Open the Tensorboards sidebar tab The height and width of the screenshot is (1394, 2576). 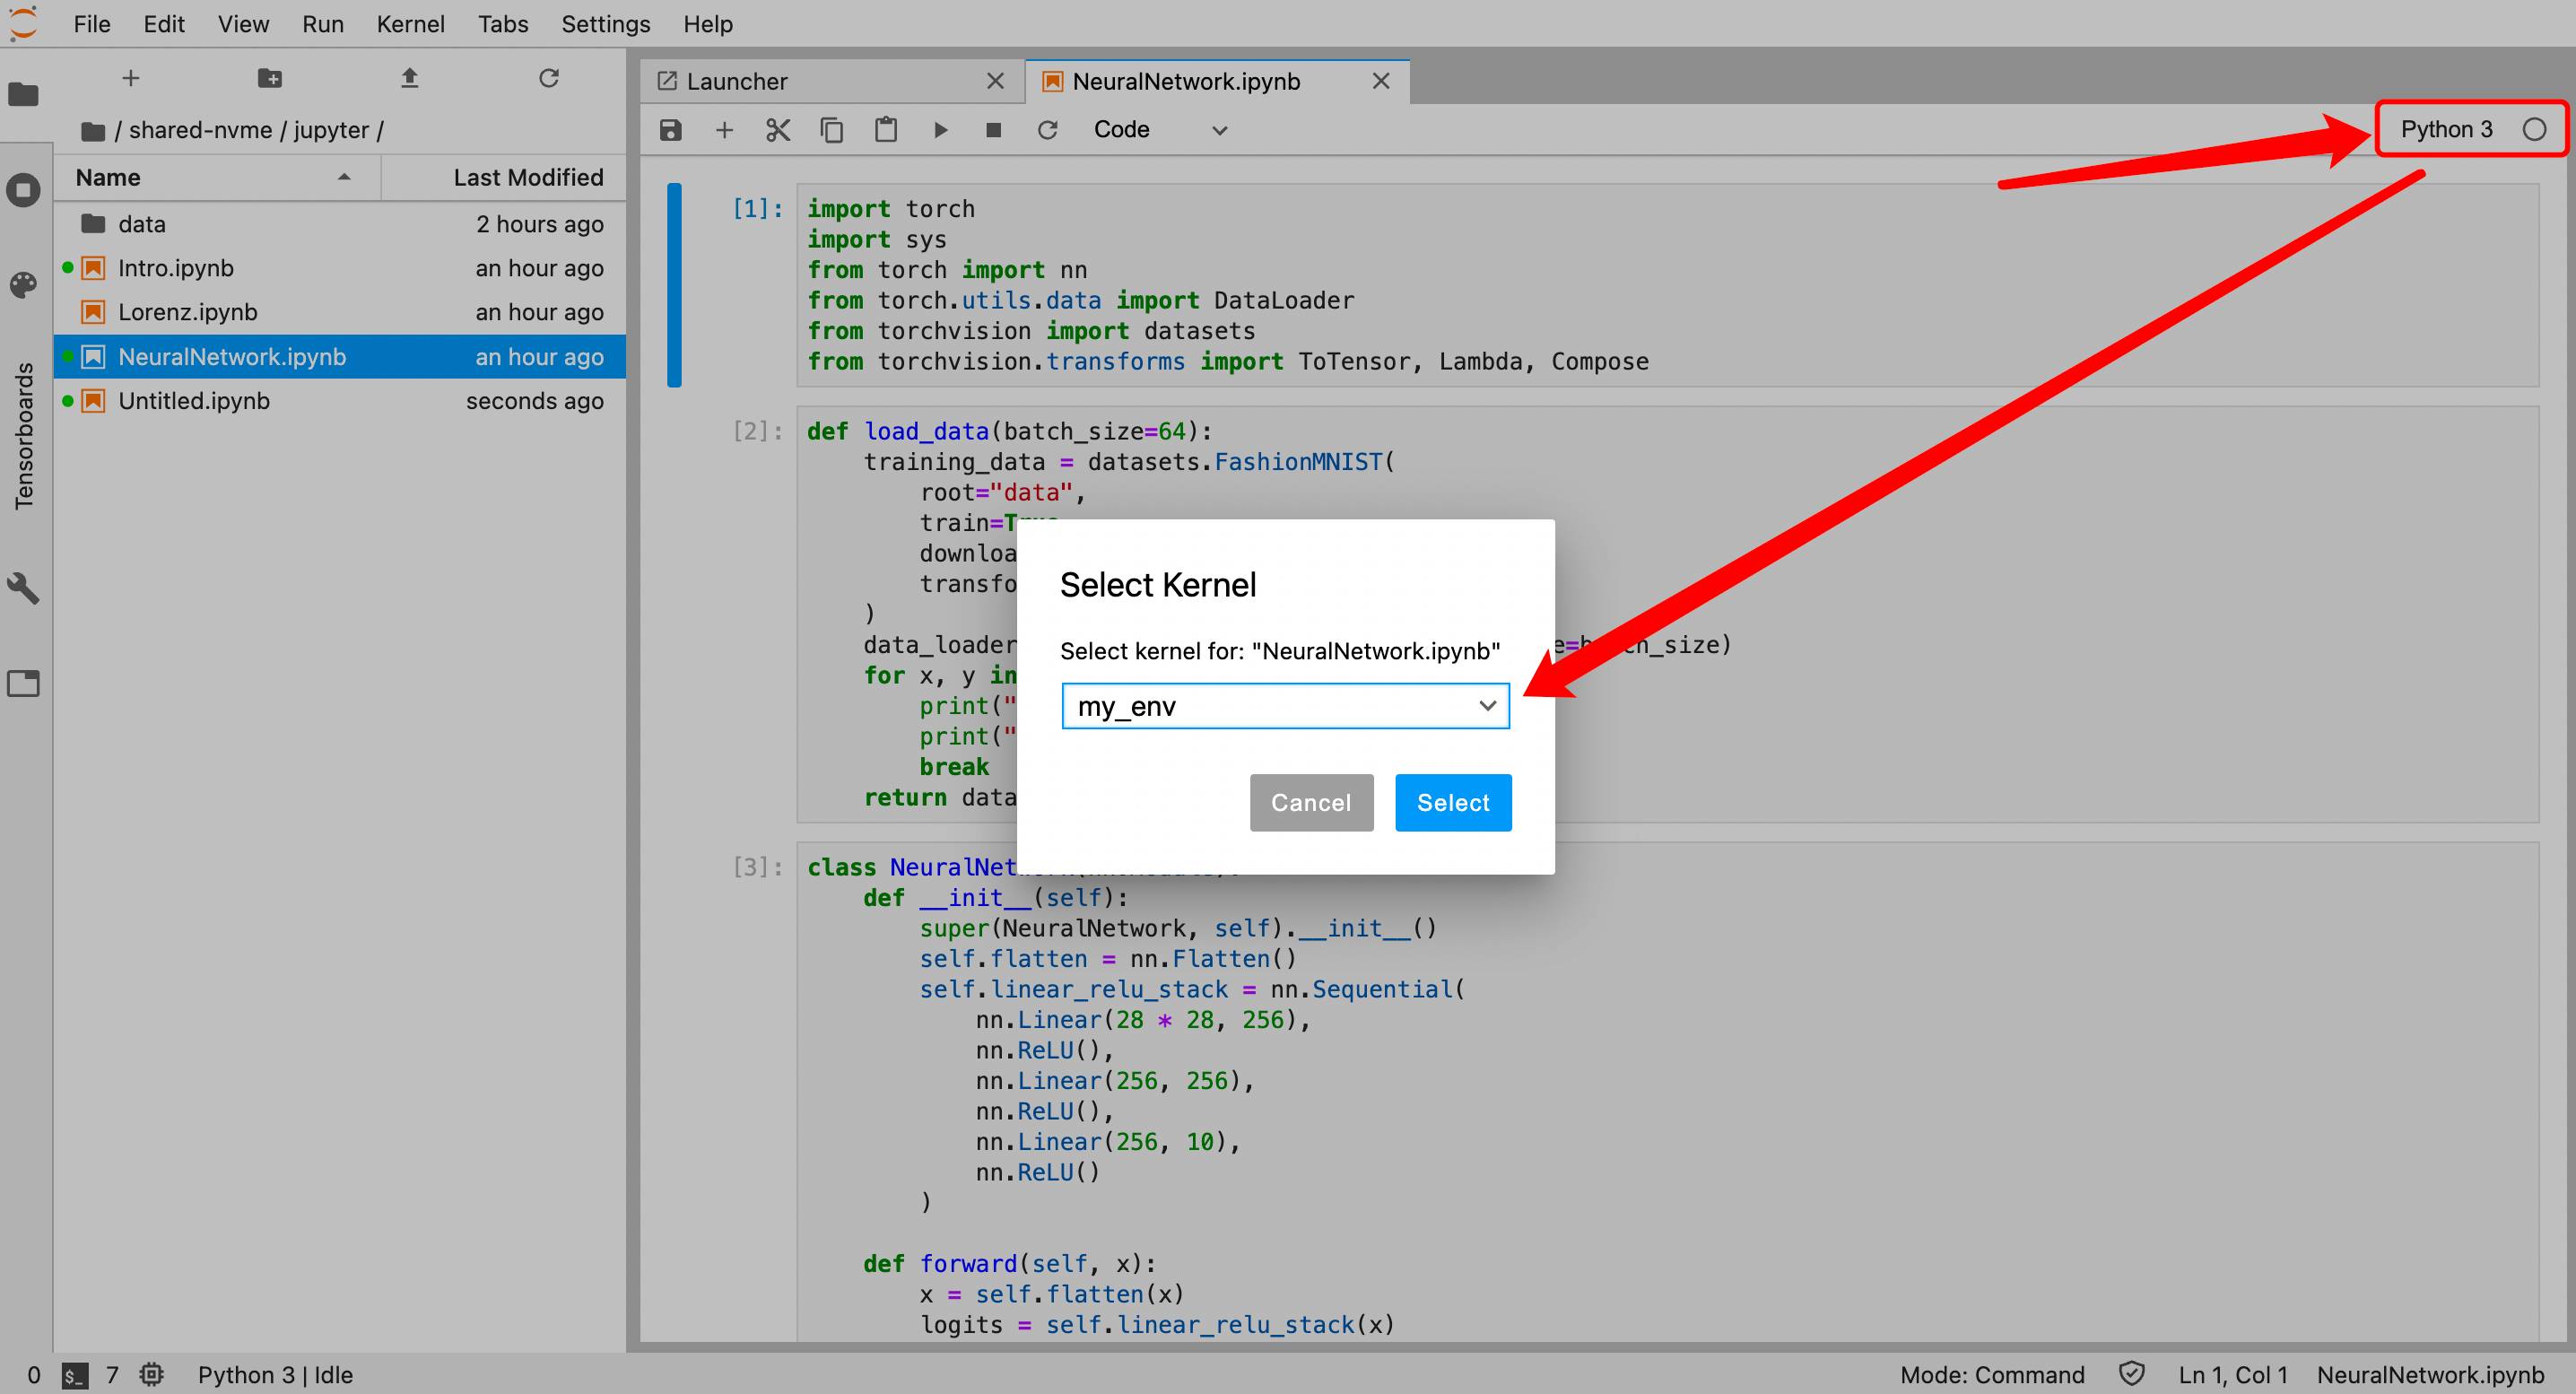(24, 436)
